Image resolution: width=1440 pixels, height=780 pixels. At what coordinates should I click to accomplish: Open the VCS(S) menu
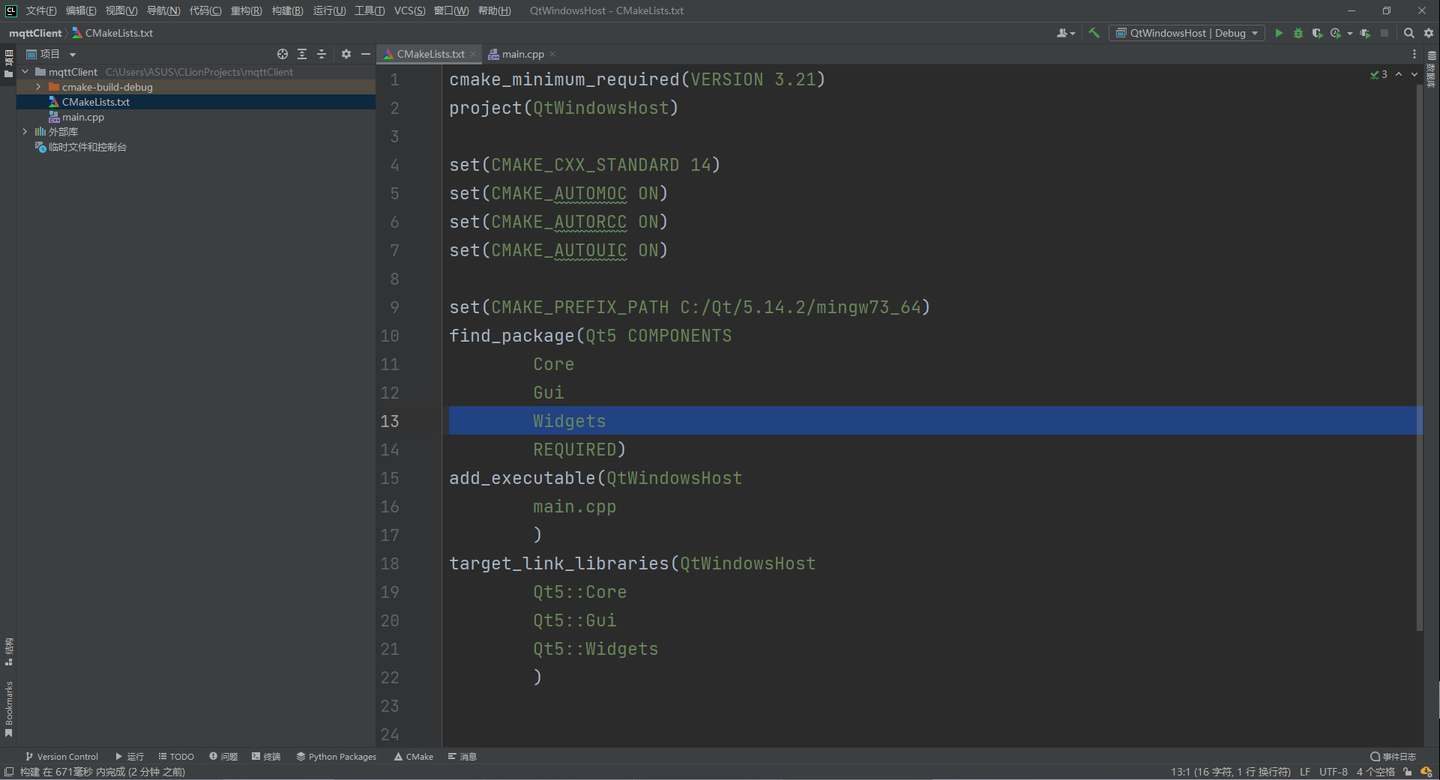pos(409,10)
